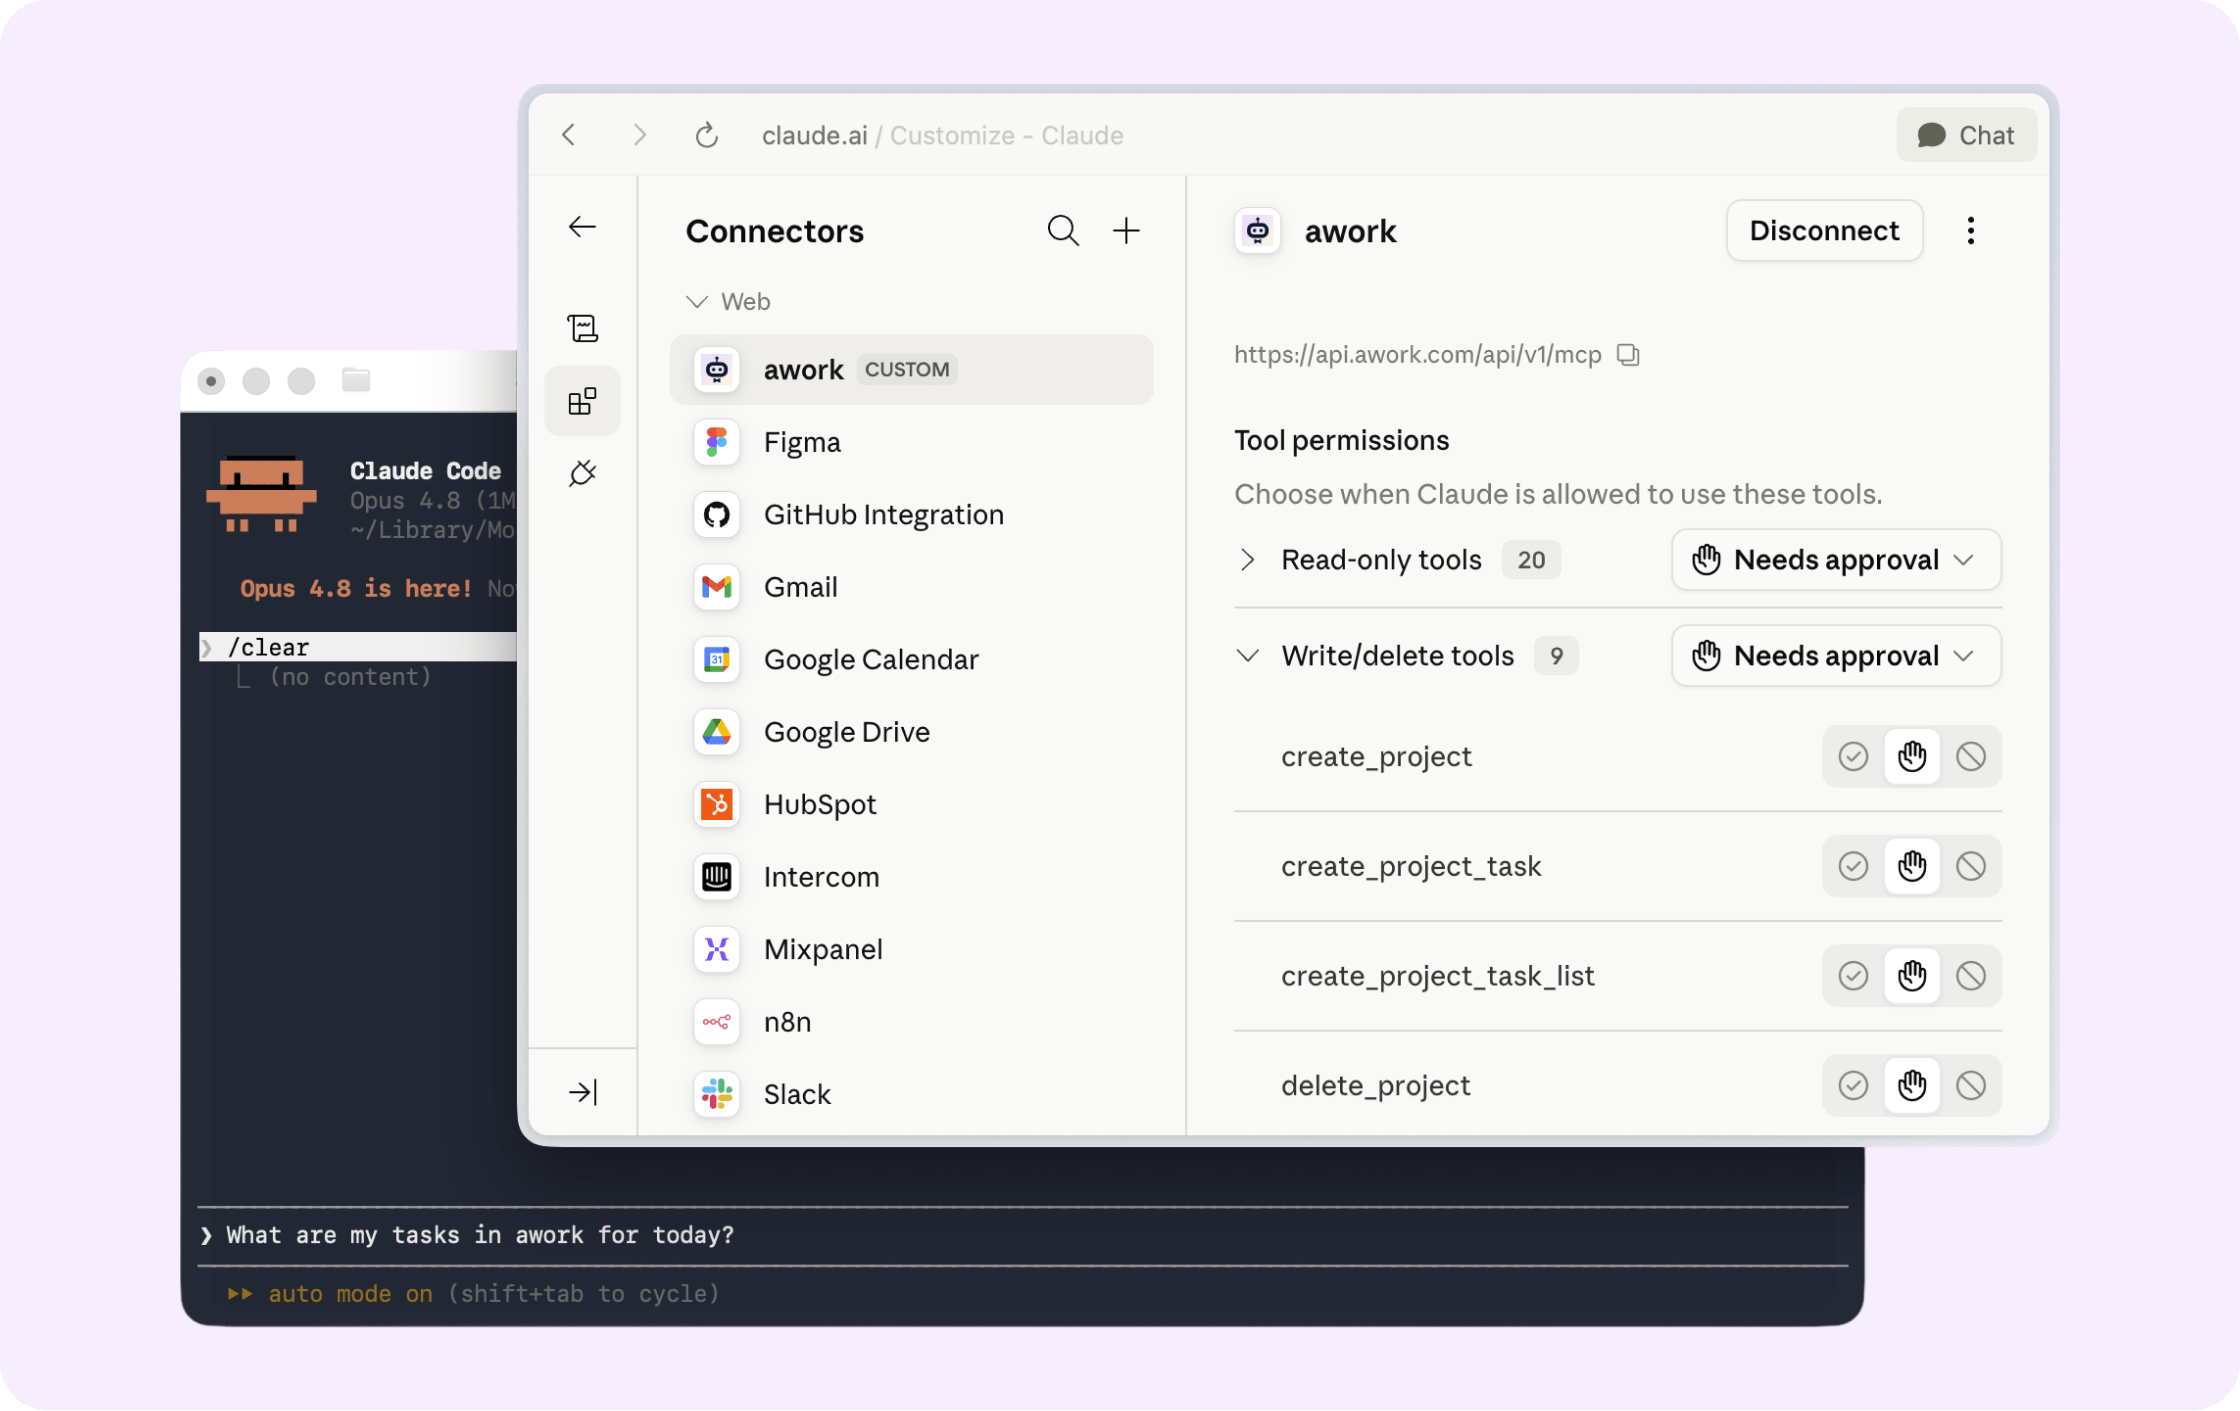Click the "Tool permissions" heading

1341,441
